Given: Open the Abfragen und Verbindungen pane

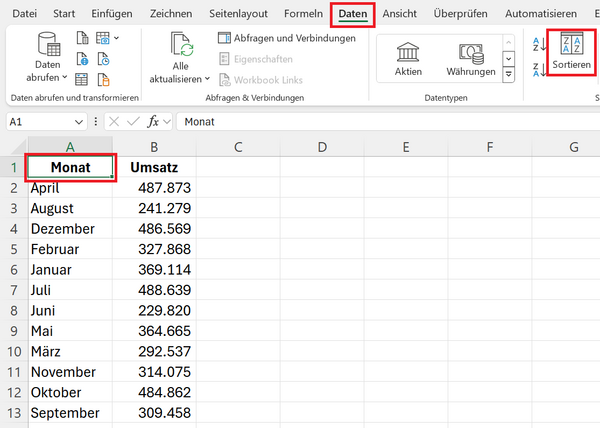Looking at the screenshot, I should click(x=286, y=38).
